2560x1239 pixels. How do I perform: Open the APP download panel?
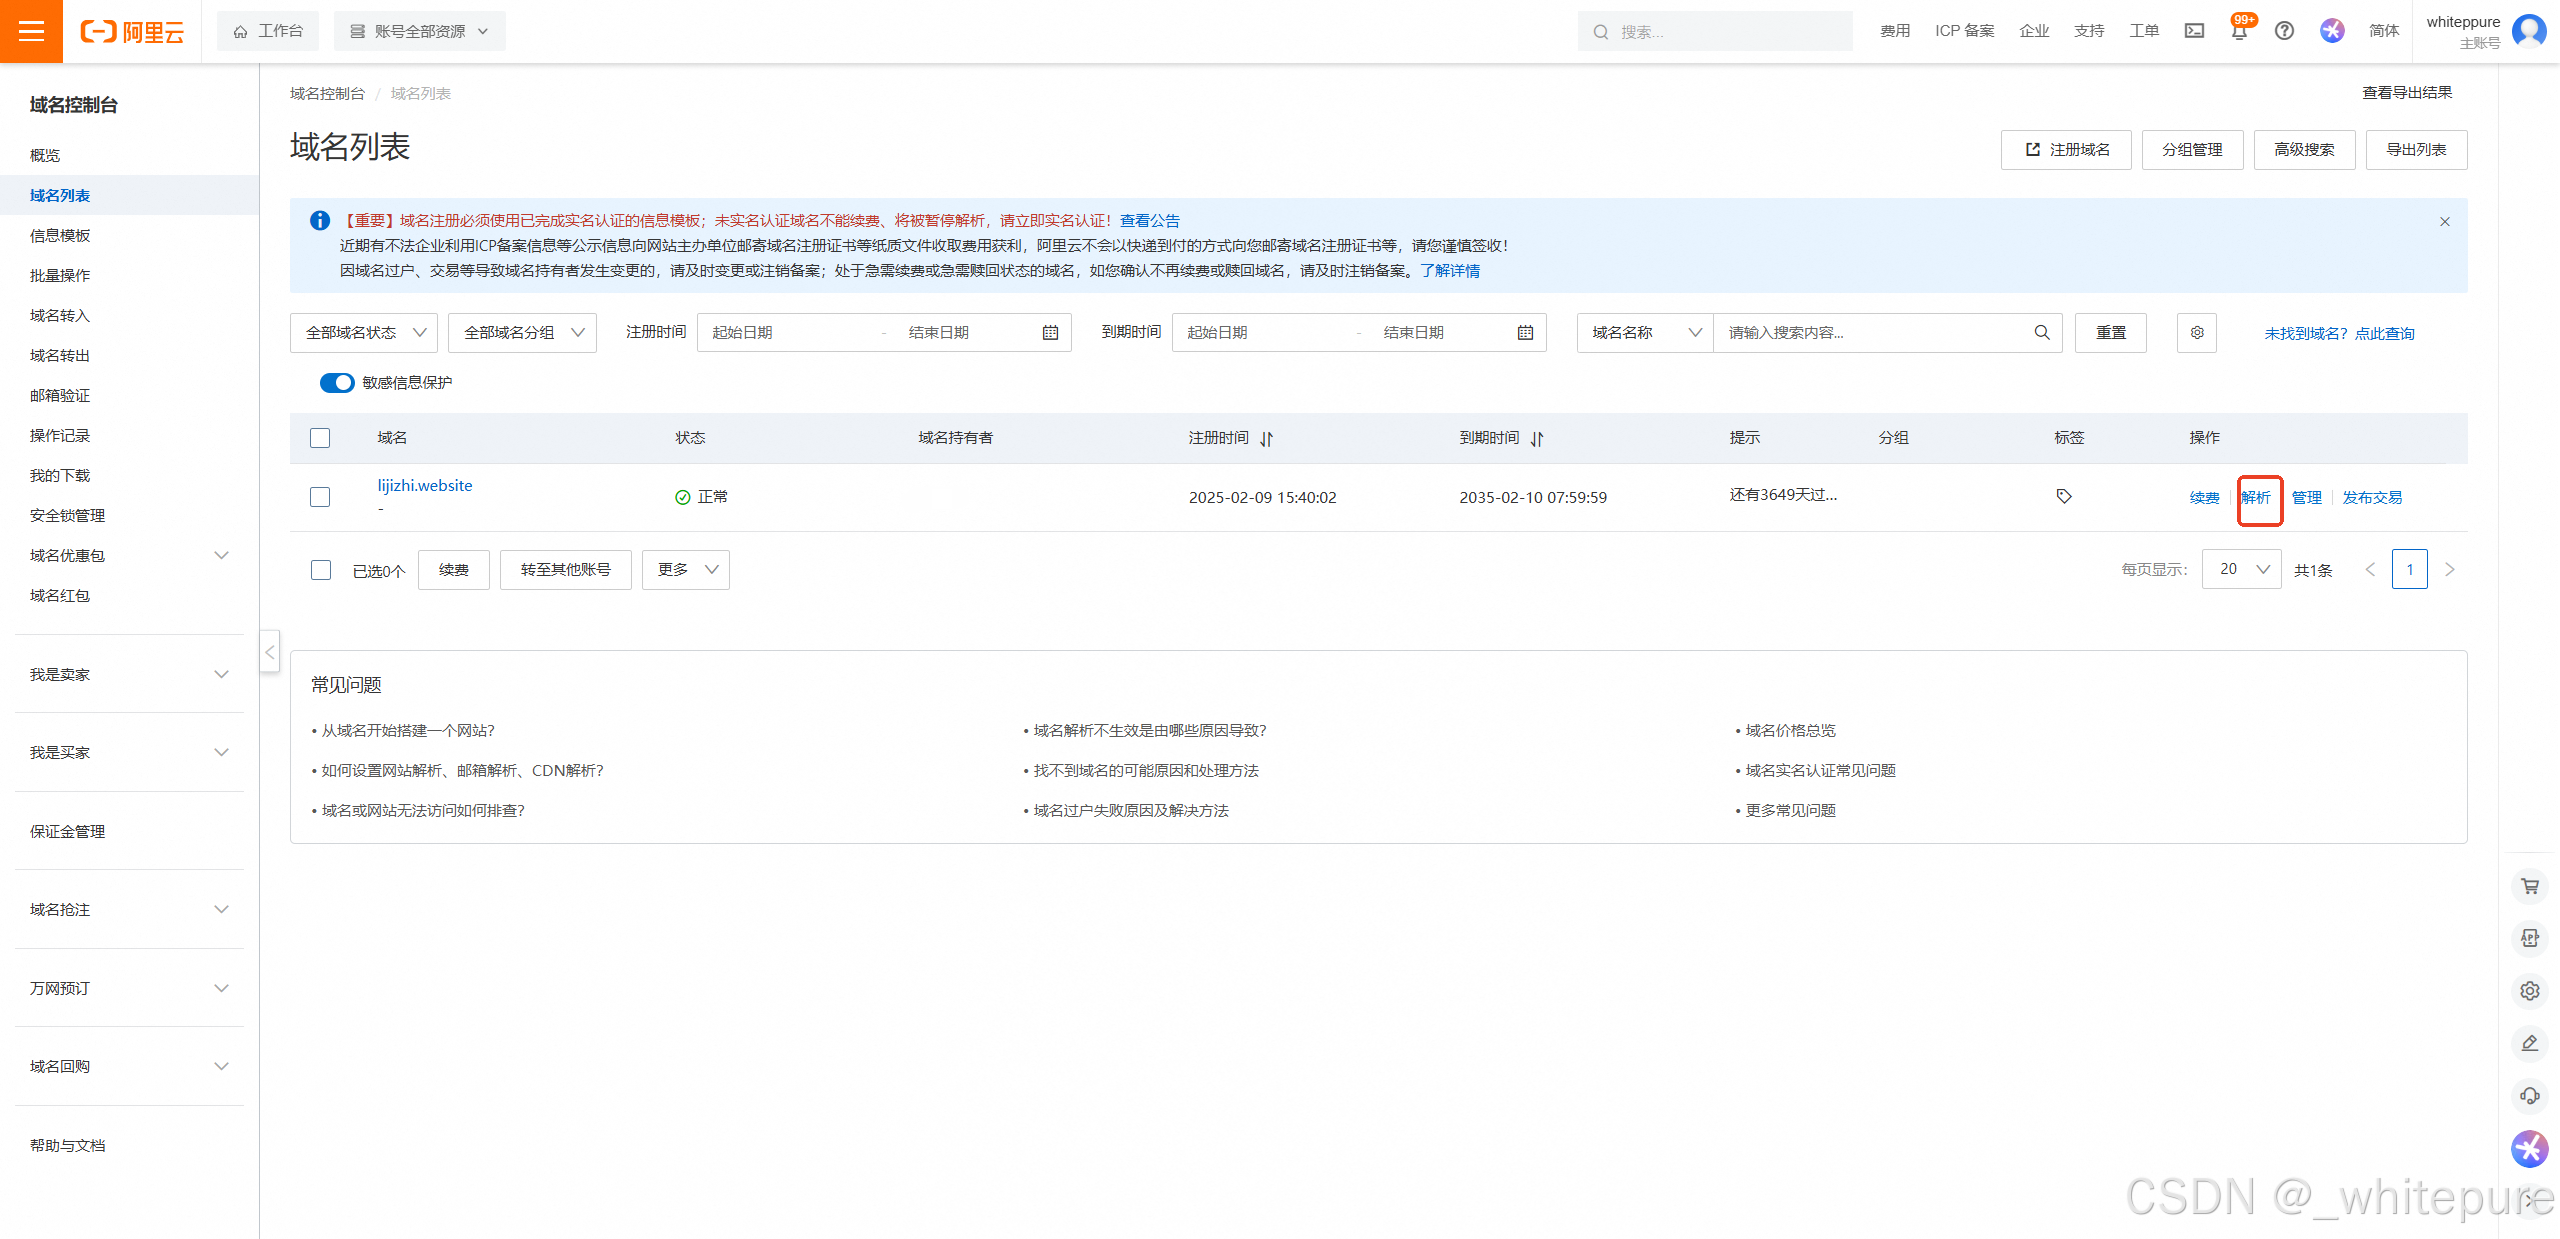click(x=2530, y=938)
